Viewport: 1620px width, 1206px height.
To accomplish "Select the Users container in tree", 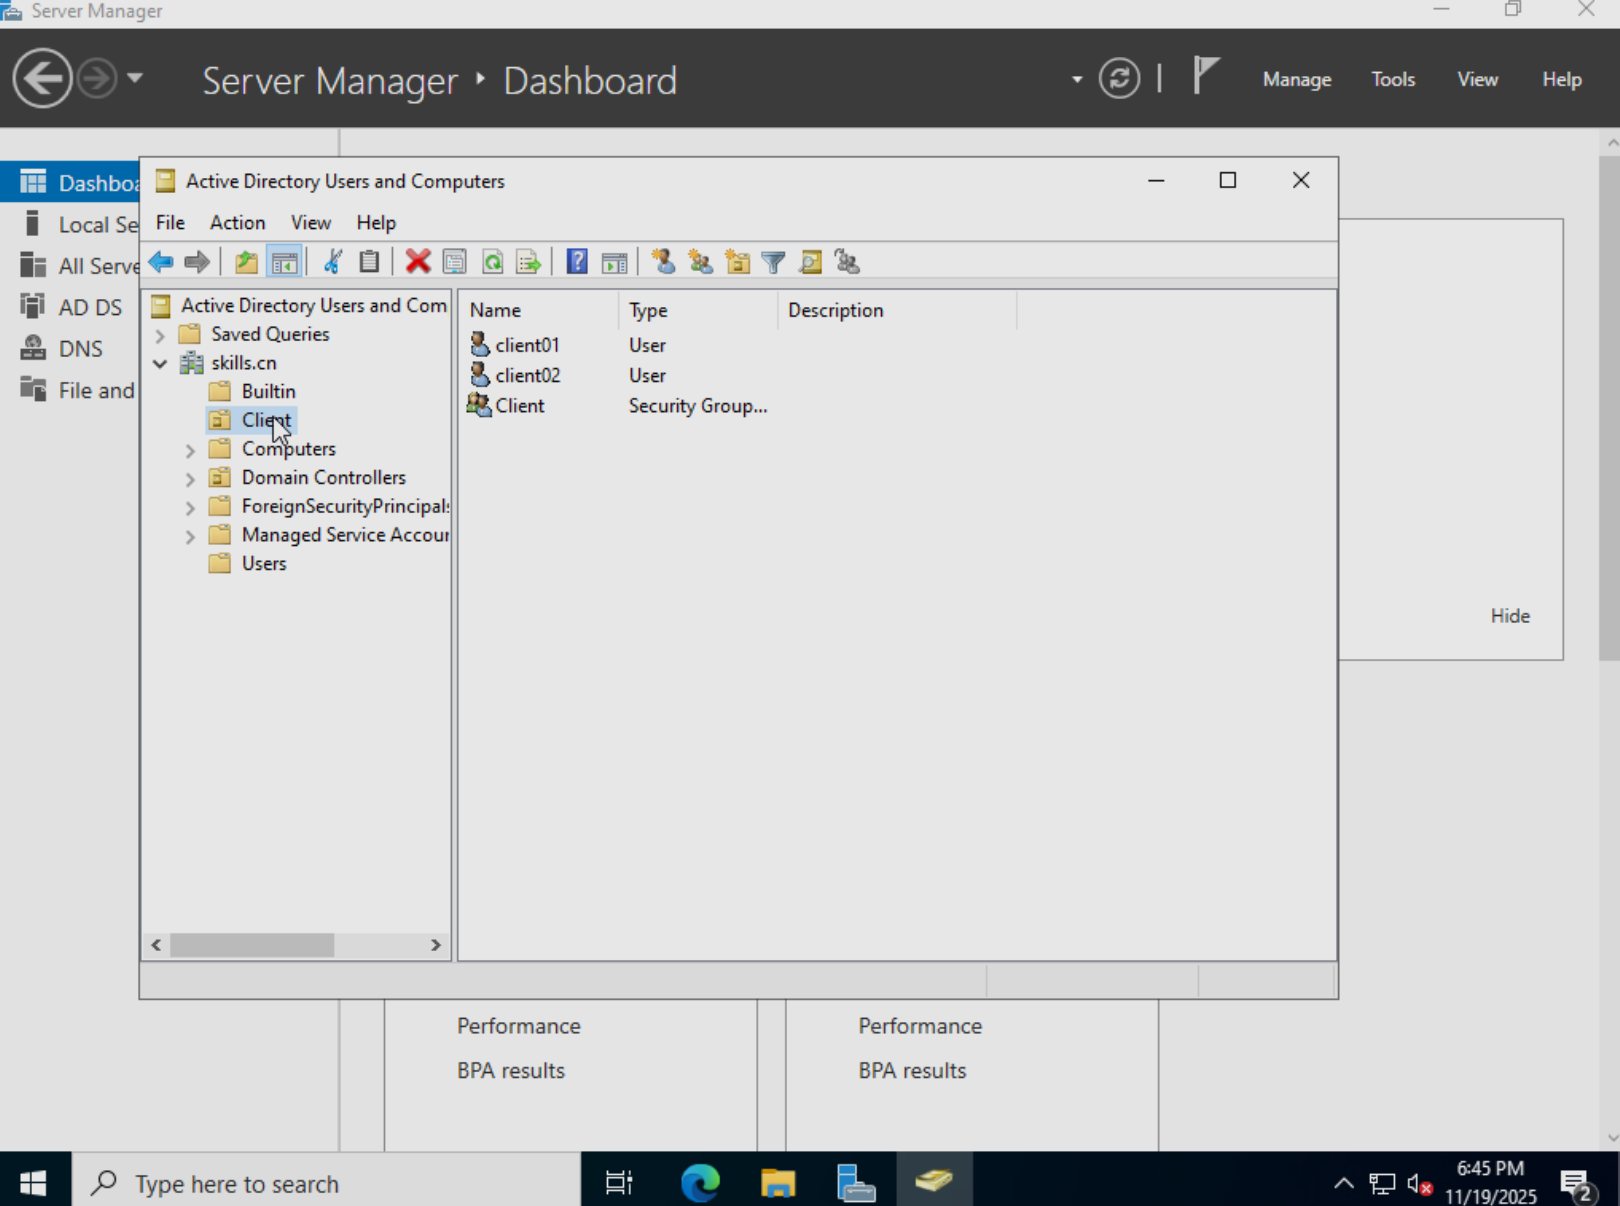I will pyautogui.click(x=264, y=563).
